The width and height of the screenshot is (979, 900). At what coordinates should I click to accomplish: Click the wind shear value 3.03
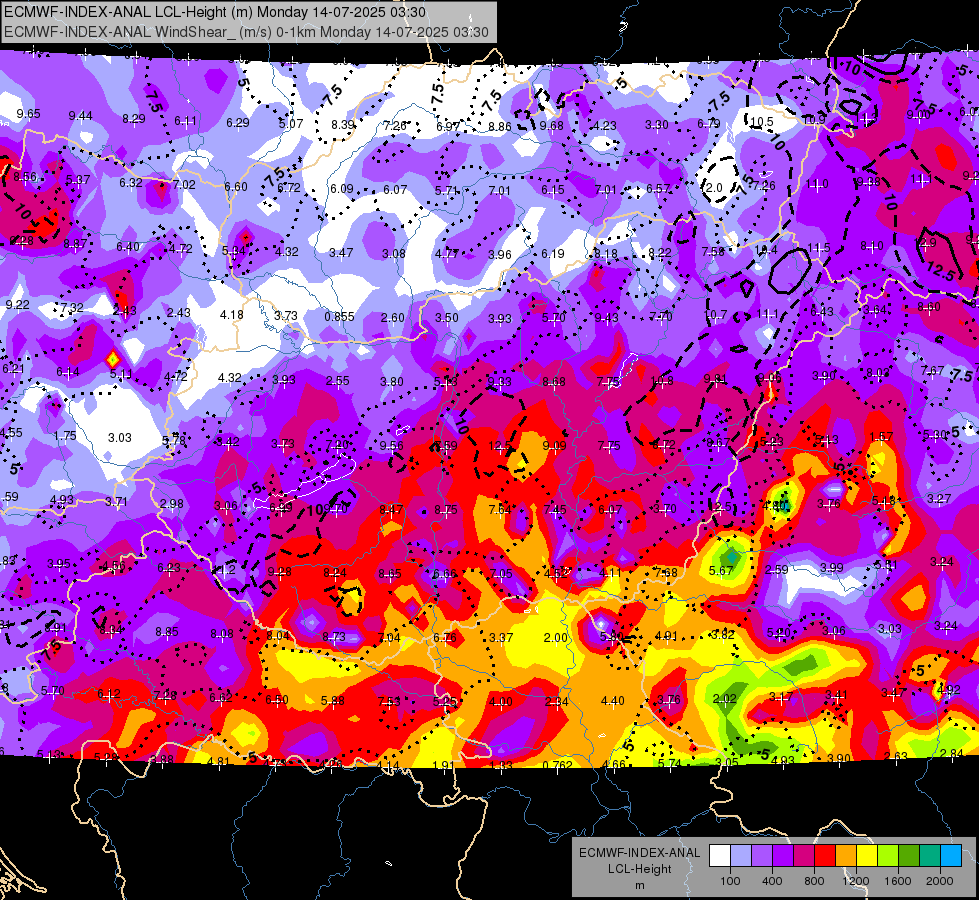click(x=119, y=437)
